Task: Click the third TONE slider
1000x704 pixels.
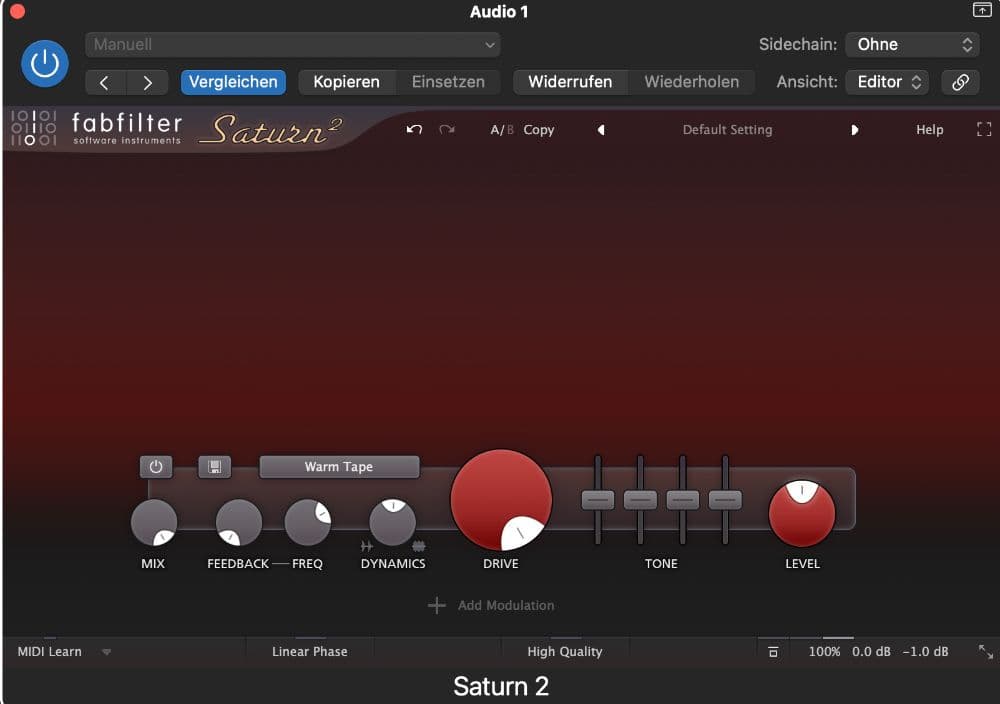Action: point(682,500)
